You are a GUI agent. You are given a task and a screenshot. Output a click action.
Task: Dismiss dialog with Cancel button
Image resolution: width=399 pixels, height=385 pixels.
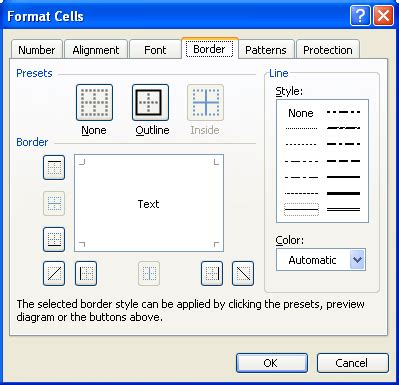[x=353, y=363]
